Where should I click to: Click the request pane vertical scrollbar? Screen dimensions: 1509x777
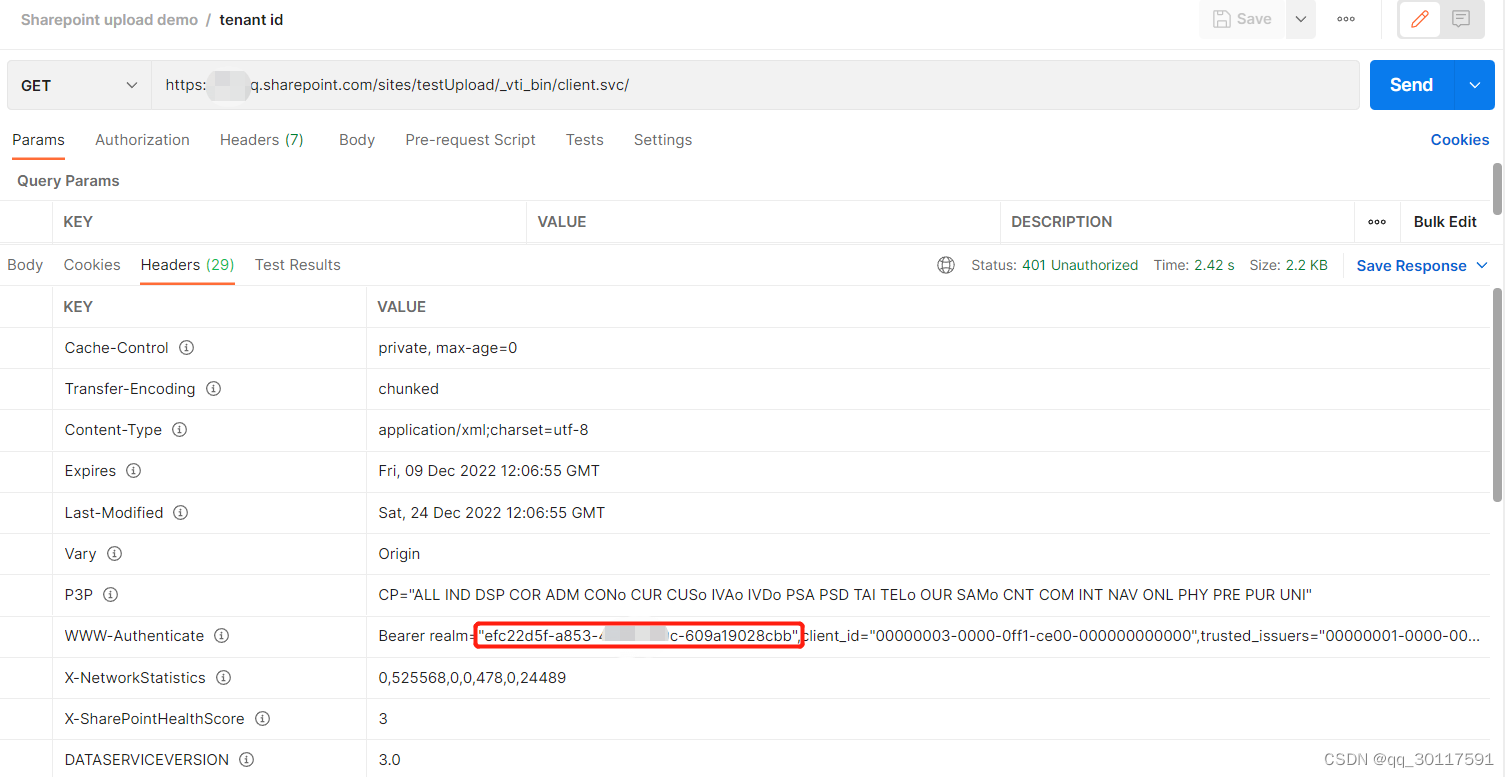(x=1497, y=188)
